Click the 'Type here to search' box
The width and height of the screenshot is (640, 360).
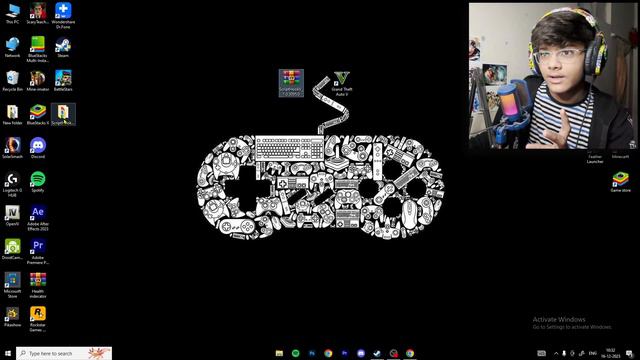point(64,353)
